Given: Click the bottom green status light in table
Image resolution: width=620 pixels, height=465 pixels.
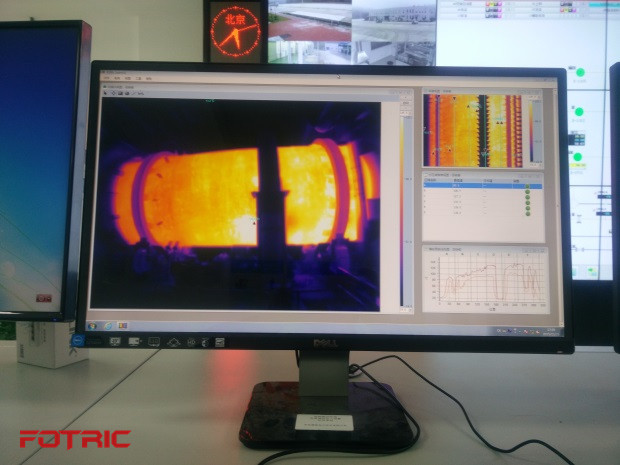Looking at the screenshot, I should point(527,214).
